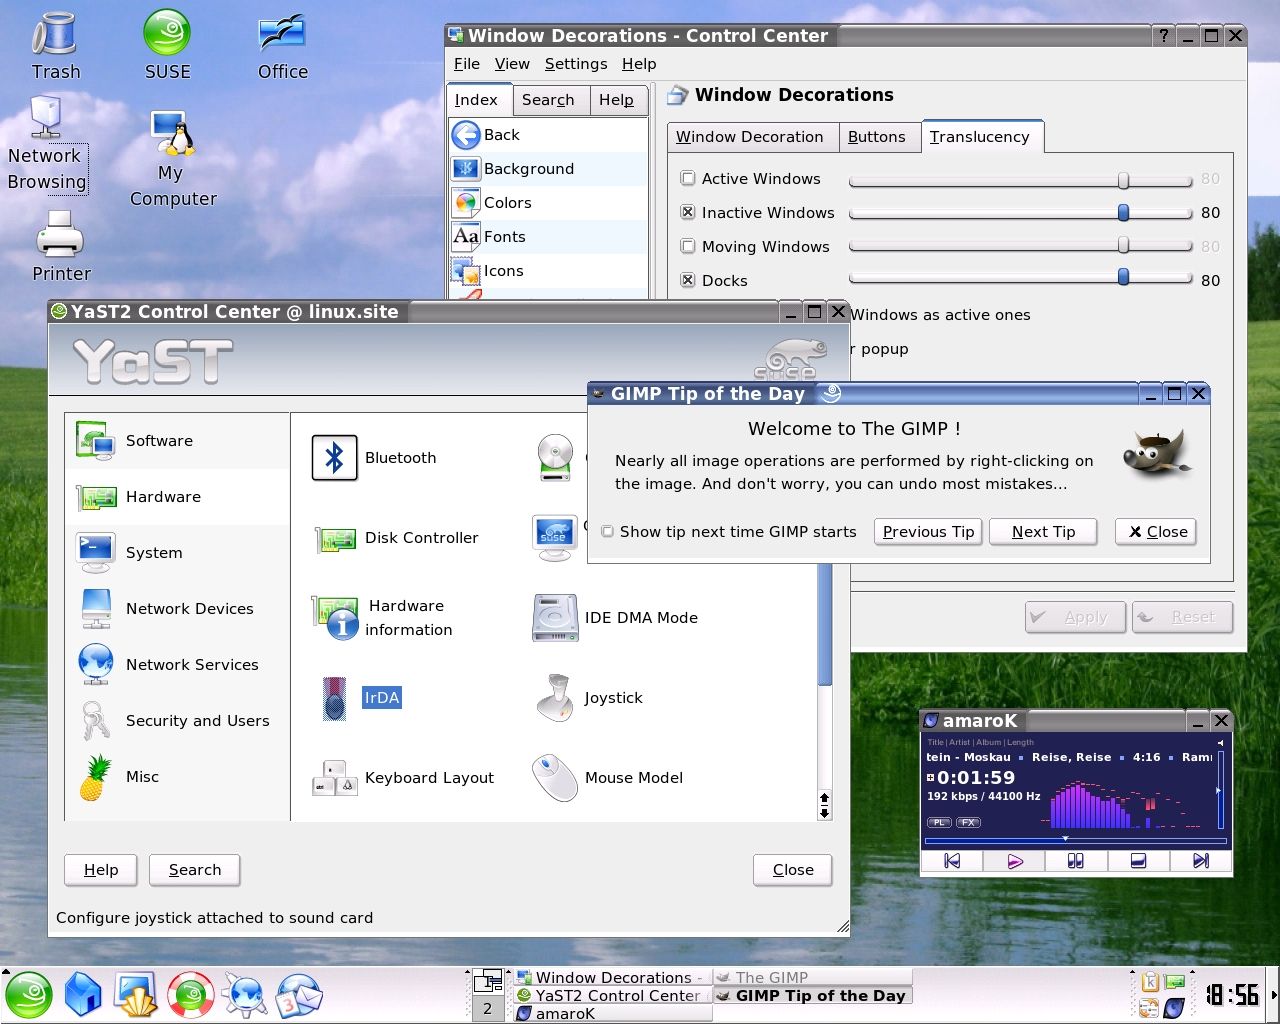Open Settings menu in Control Center
This screenshot has height=1024, width=1280.
[x=576, y=64]
